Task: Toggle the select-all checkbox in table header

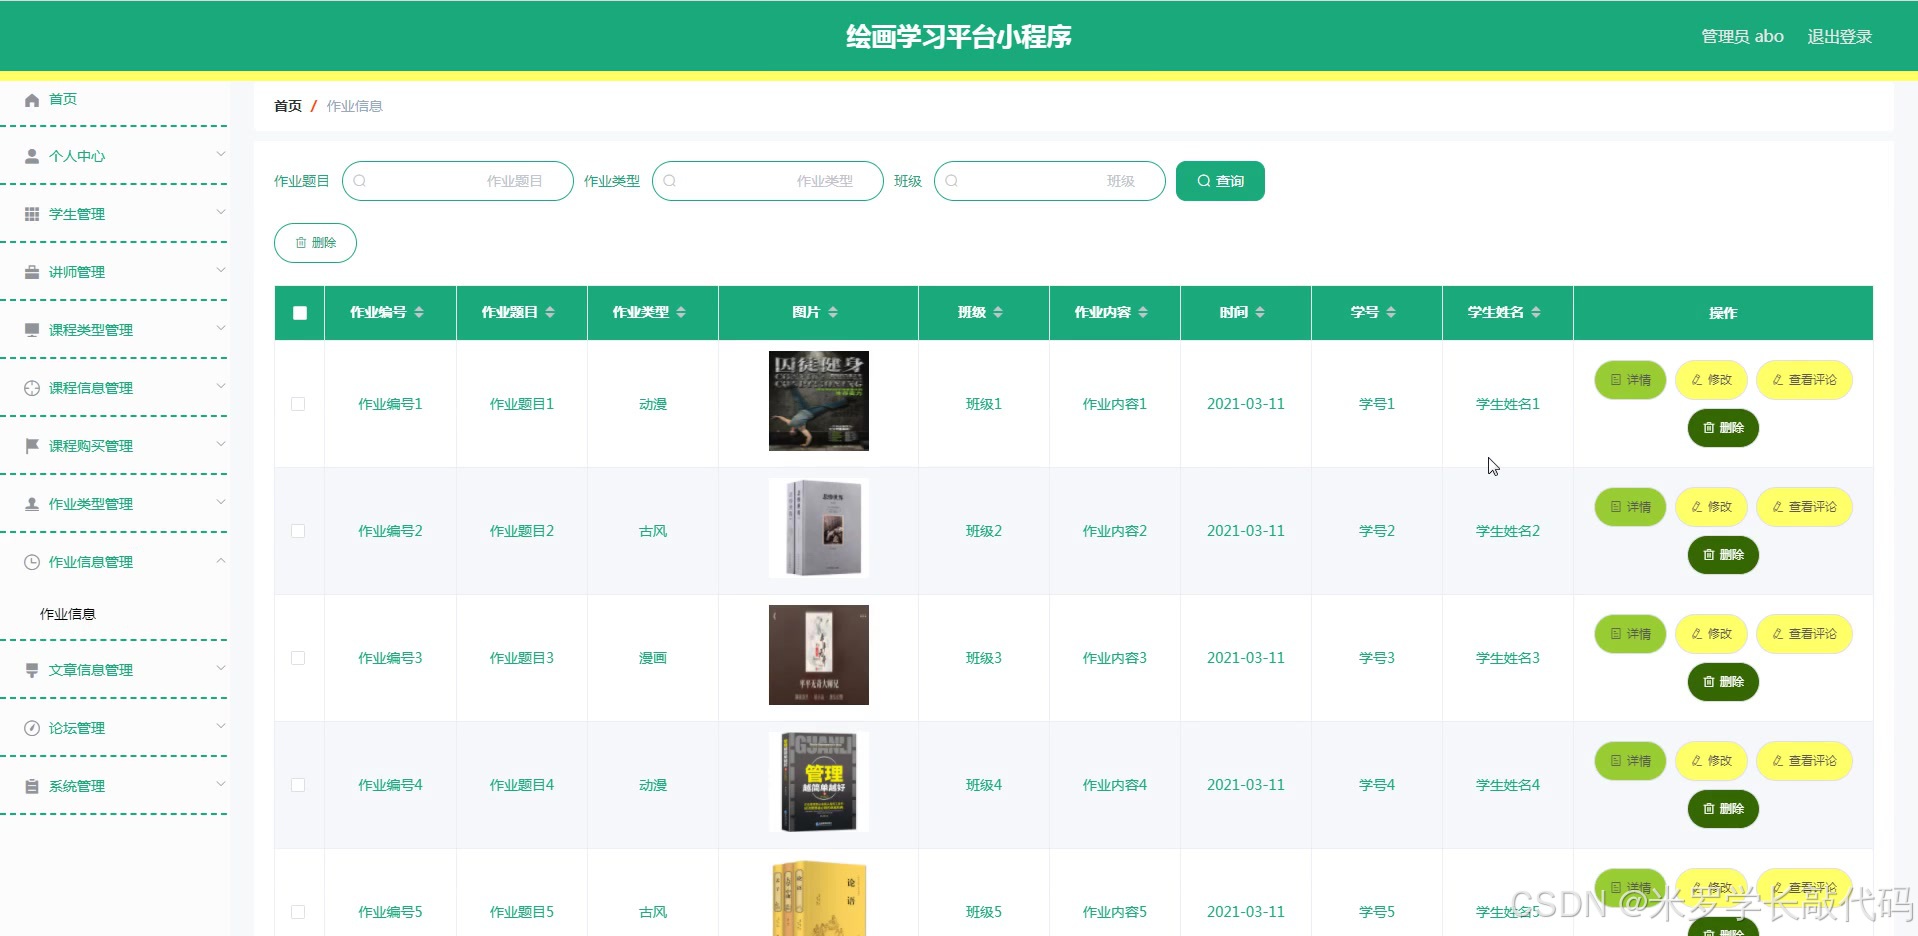Action: click(300, 313)
